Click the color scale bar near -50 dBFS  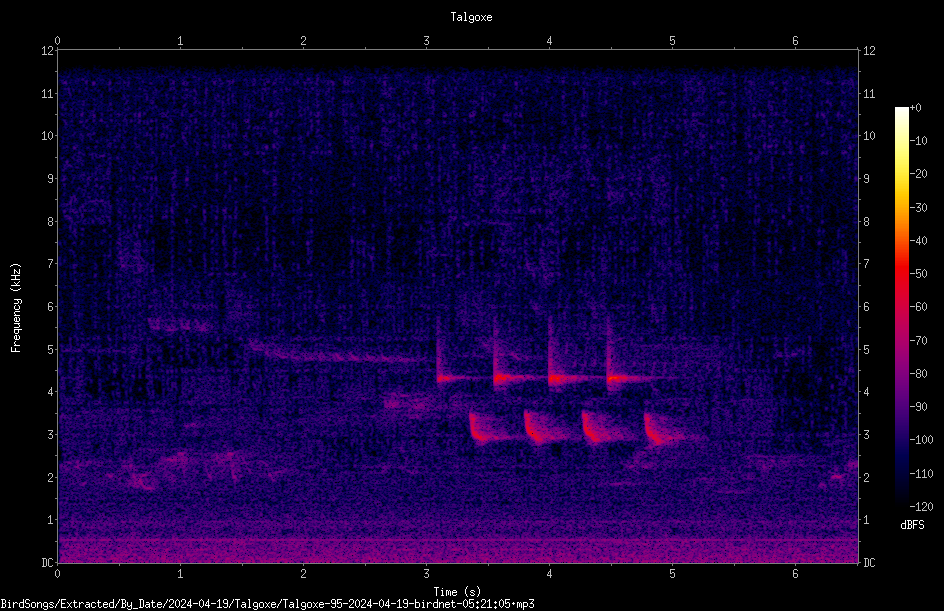click(x=901, y=273)
